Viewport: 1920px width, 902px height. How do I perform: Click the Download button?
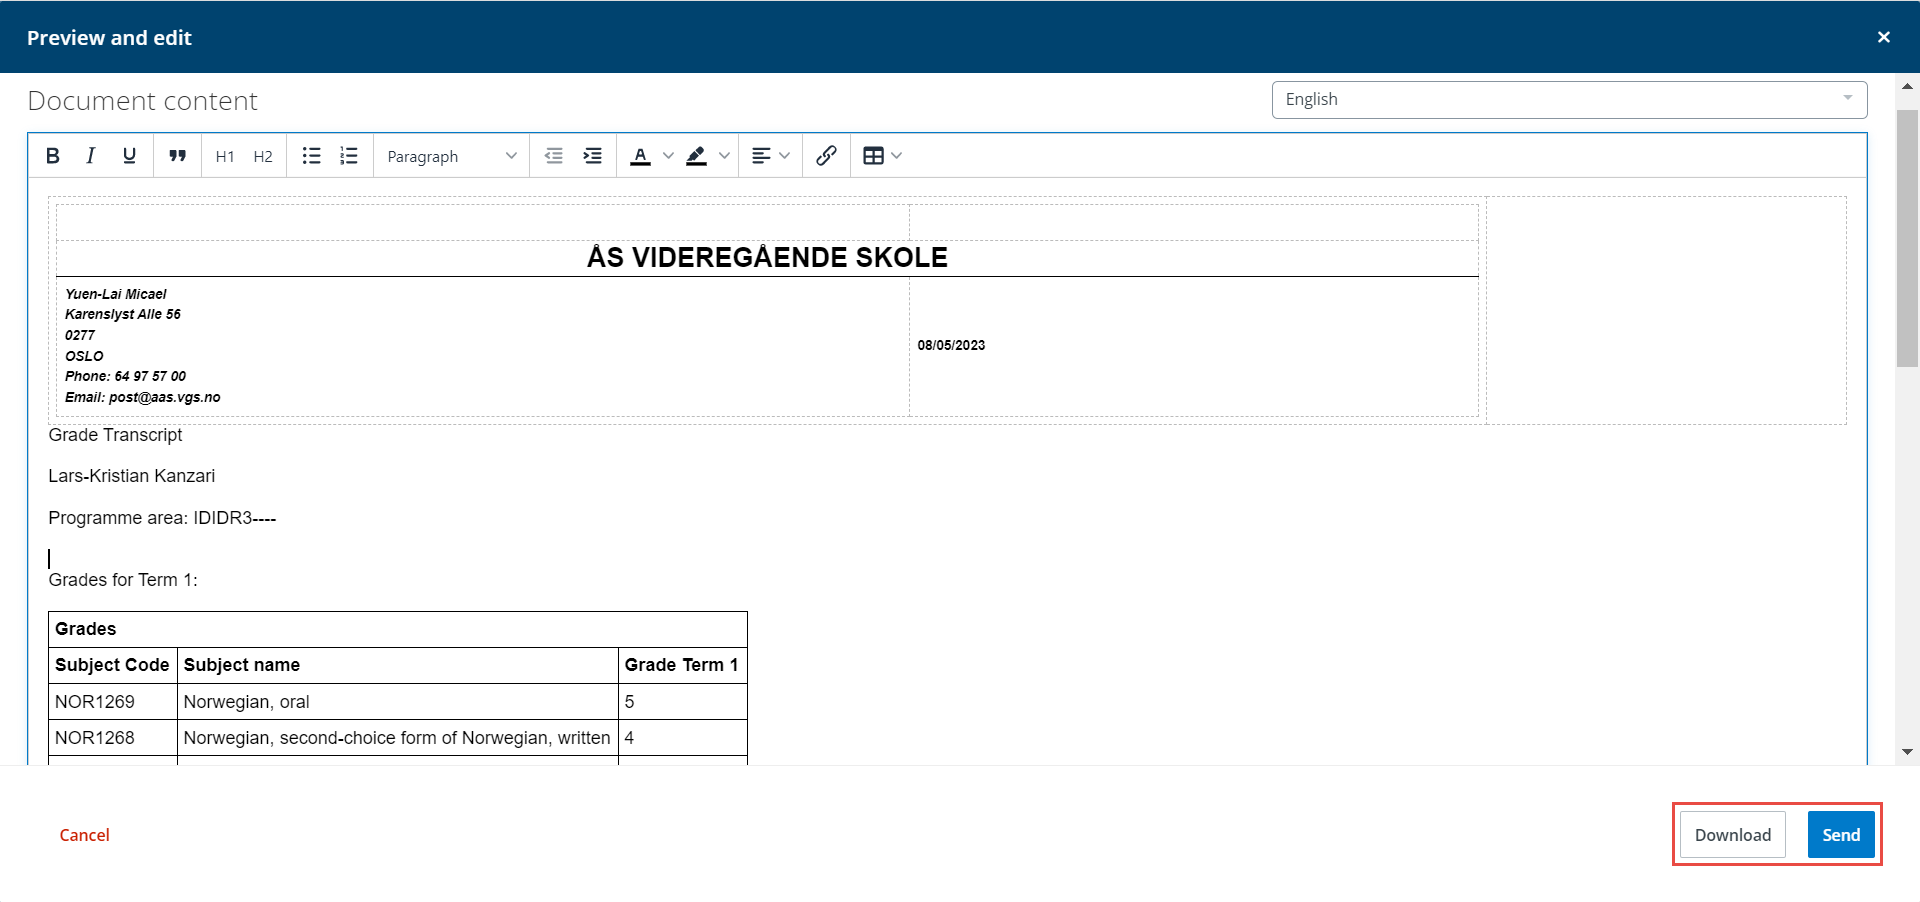1732,835
